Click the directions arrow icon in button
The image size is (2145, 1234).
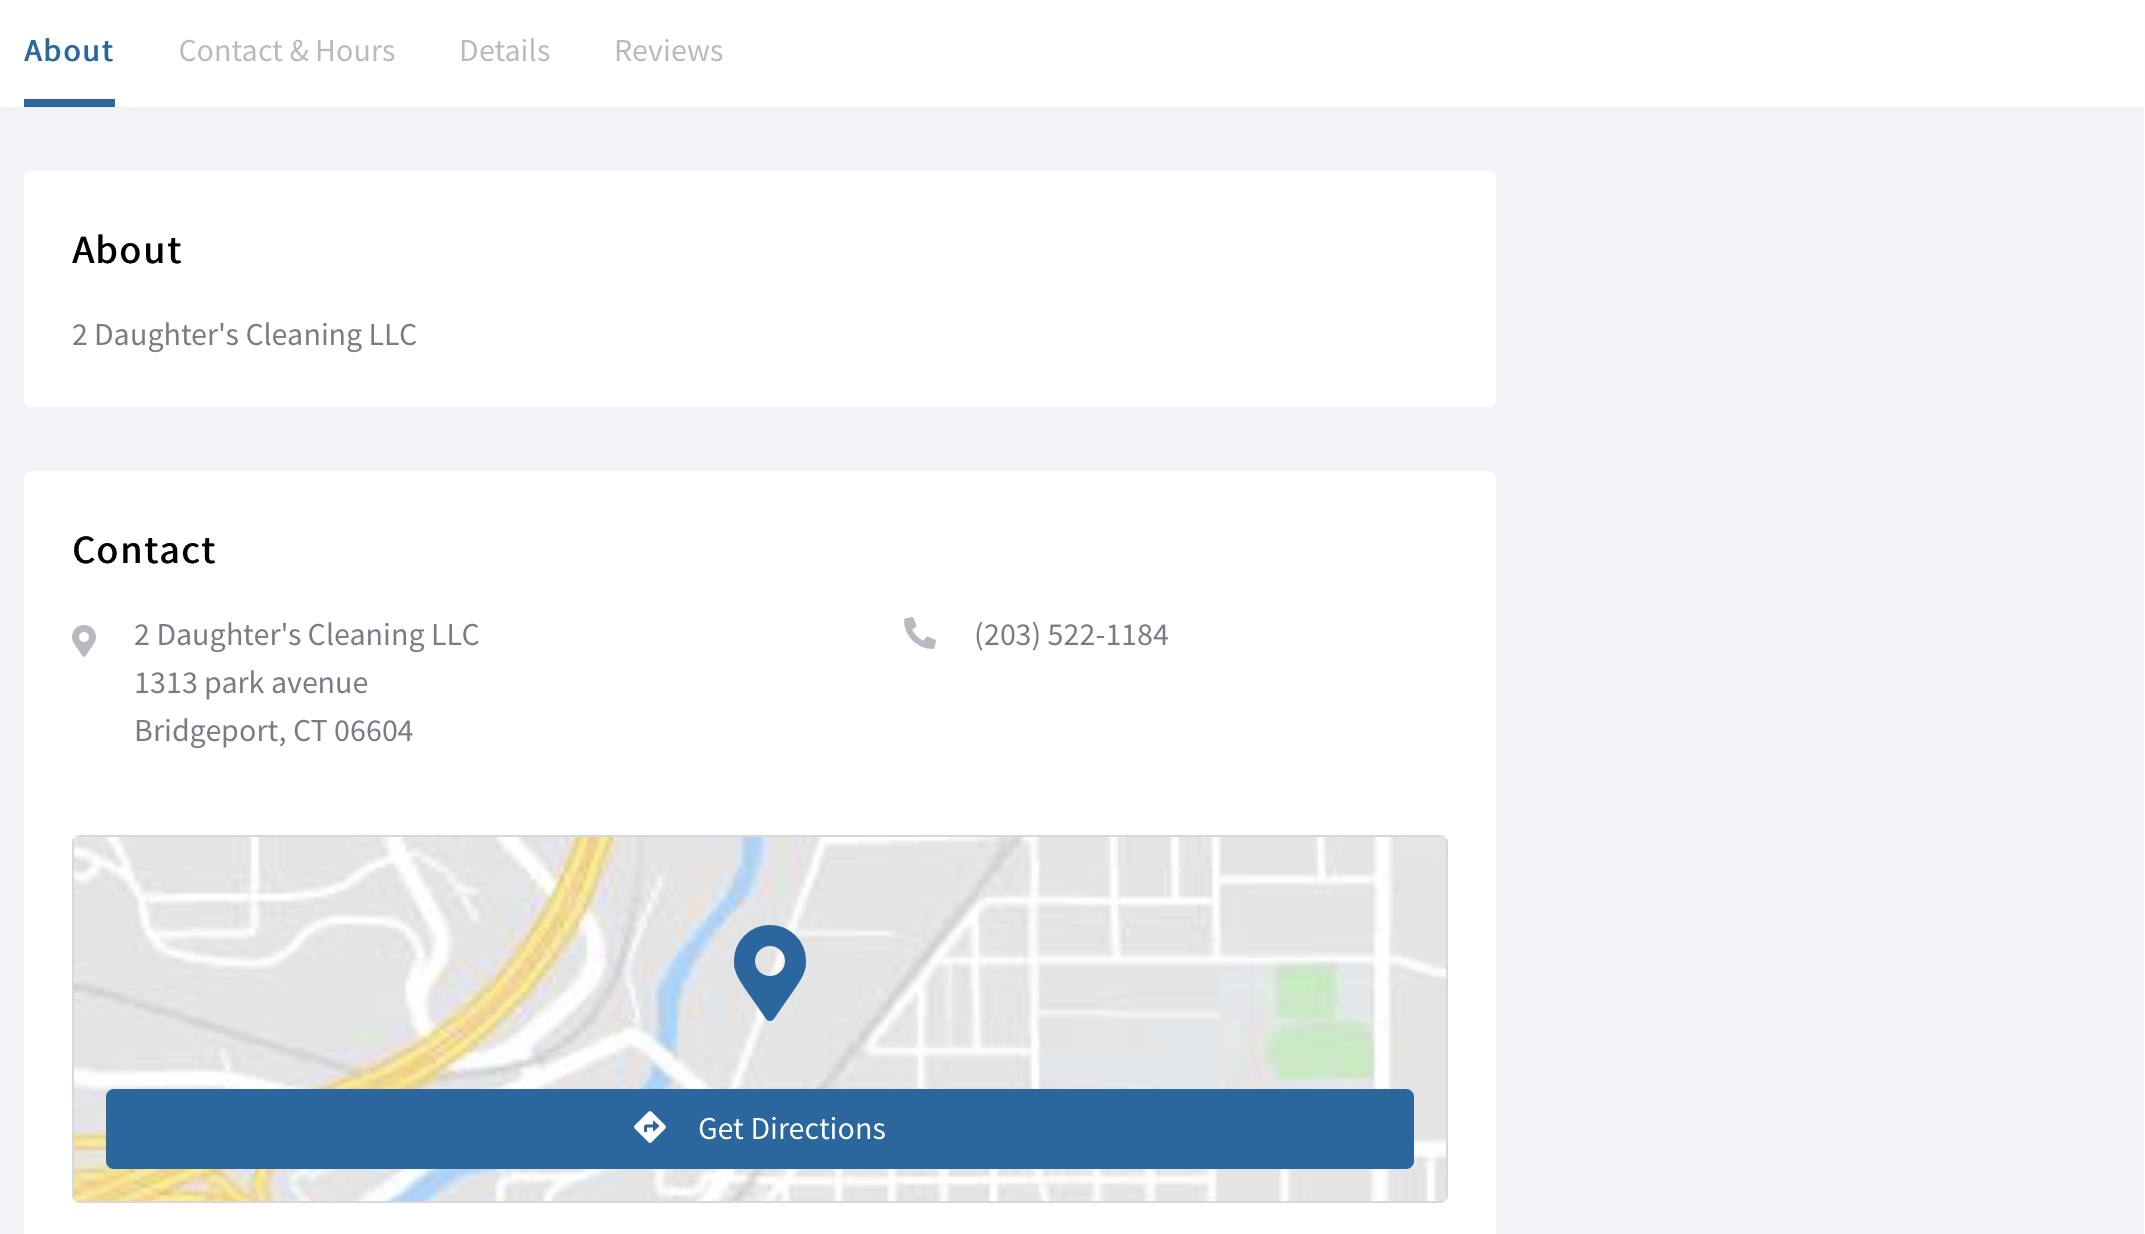tap(650, 1128)
